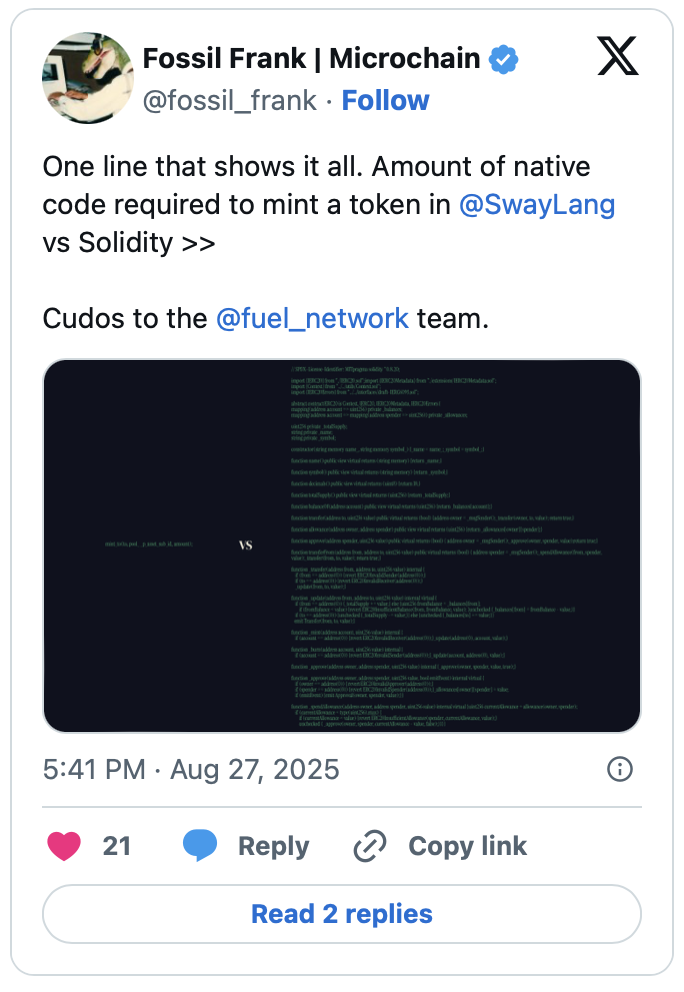Open the @fuel_network mention
Screen dimensions: 684x992
pyautogui.click(x=312, y=318)
